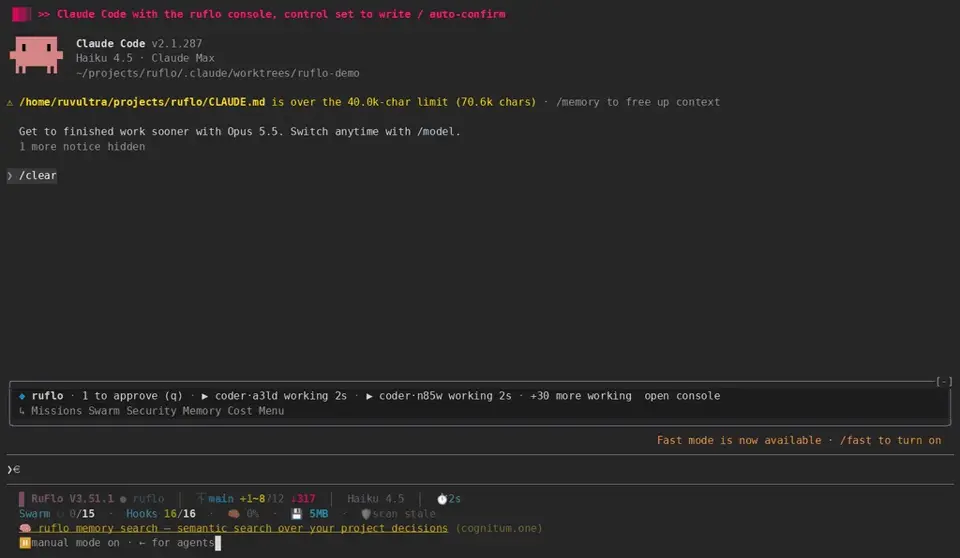Viewport: 960px width, 558px height.
Task: Click the CLAUDE.md file path
Action: pos(142,102)
